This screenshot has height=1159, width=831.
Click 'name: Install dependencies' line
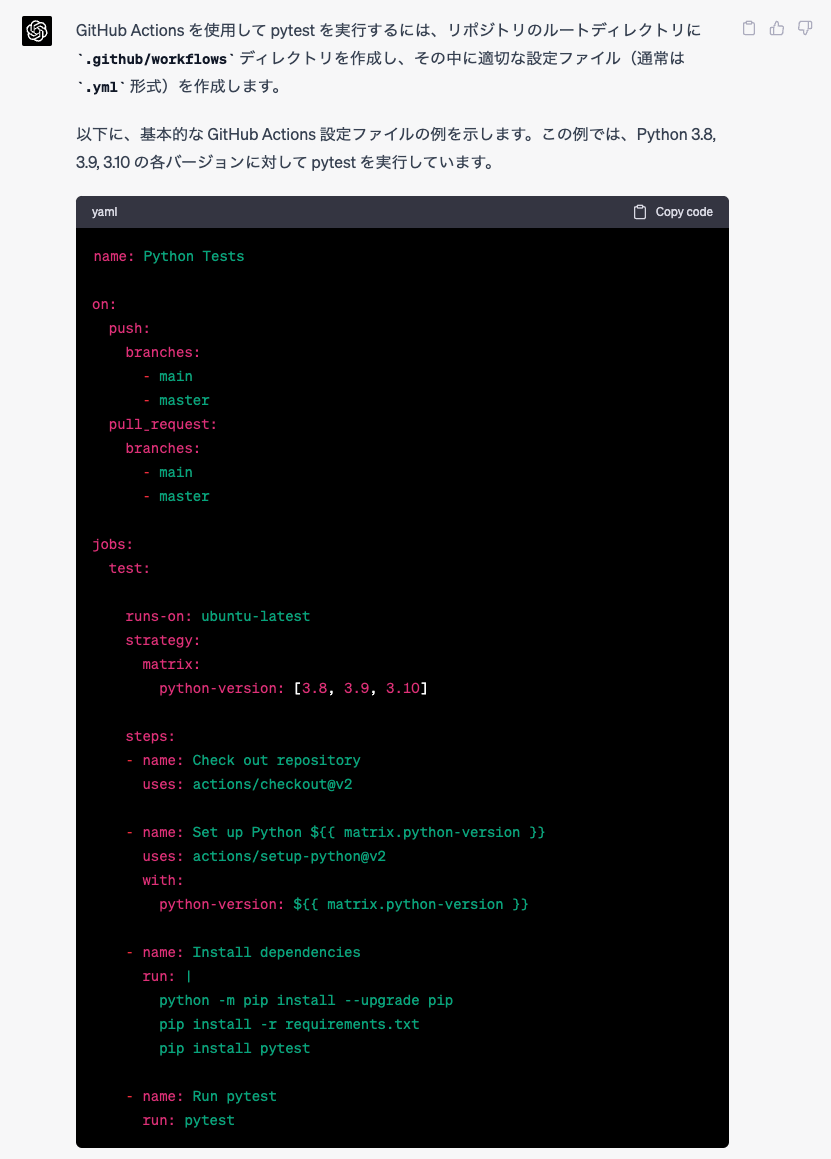pos(243,952)
